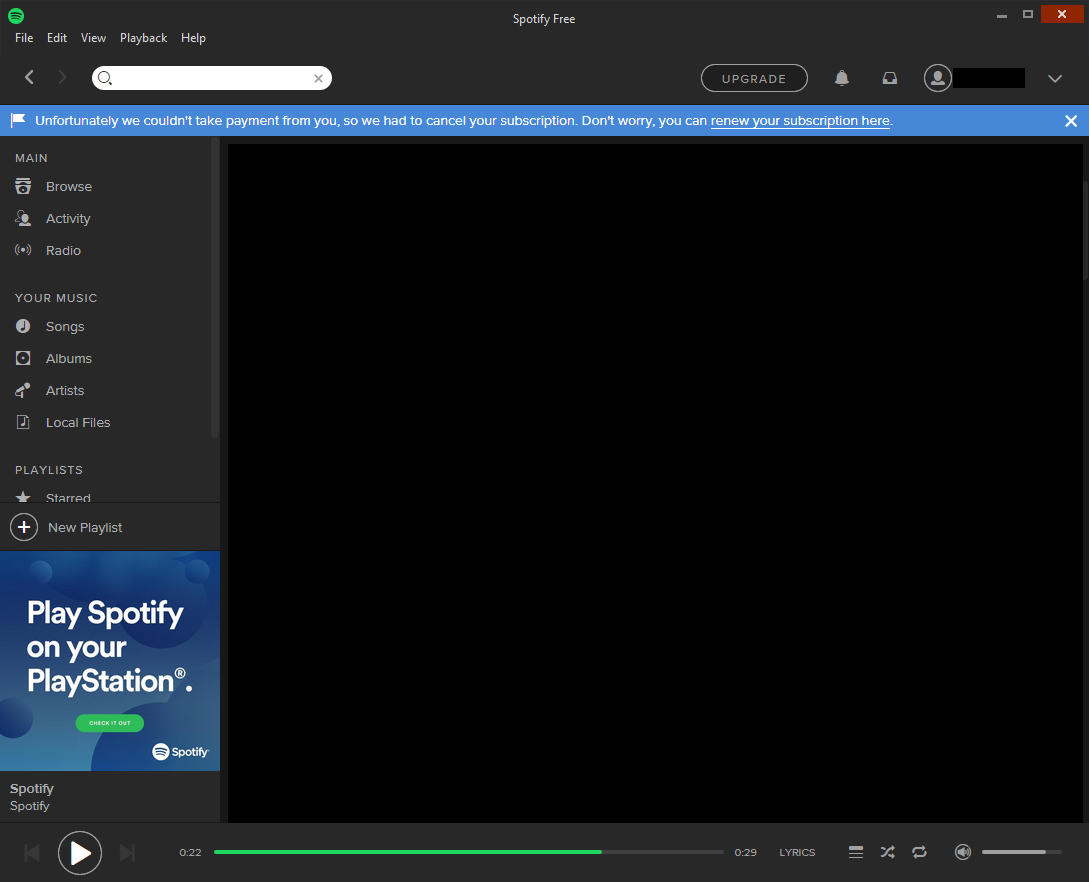Skip to next track
This screenshot has height=882, width=1089.
127,853
